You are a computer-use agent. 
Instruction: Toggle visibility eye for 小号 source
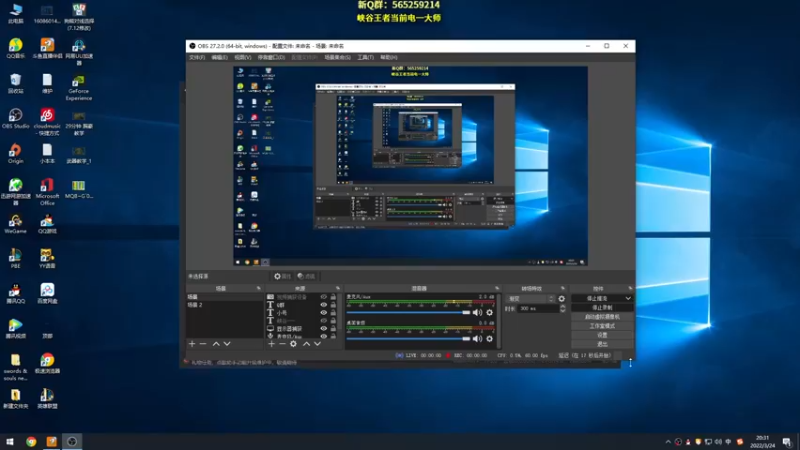[x=323, y=312]
